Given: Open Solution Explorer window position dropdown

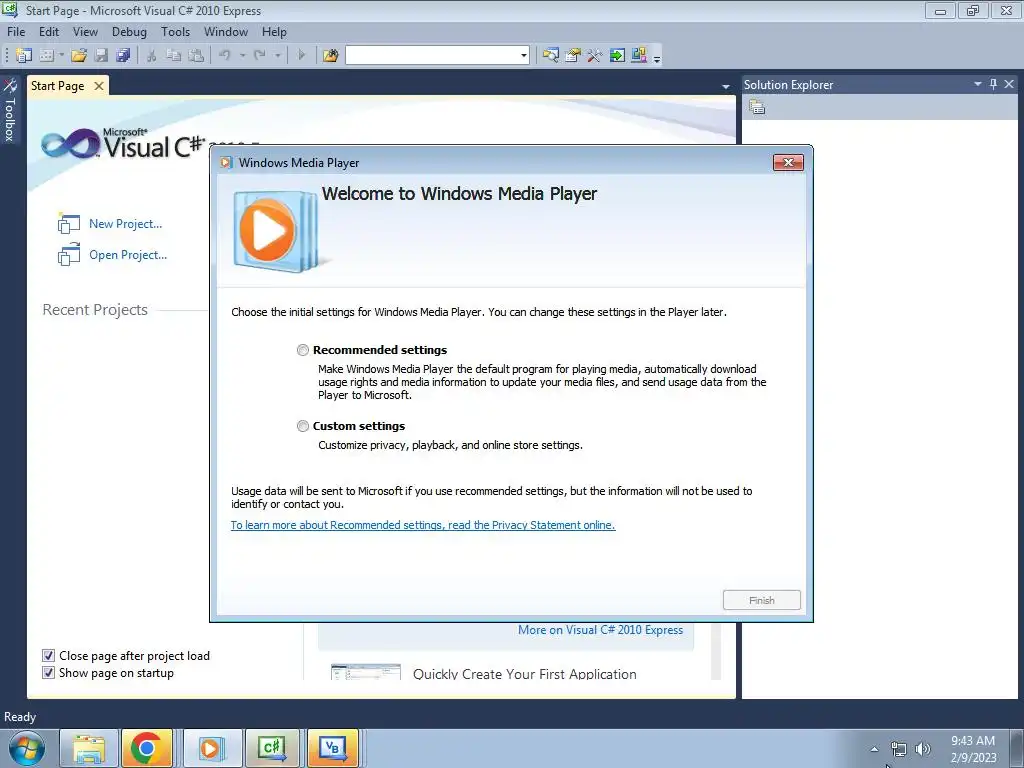Looking at the screenshot, I should (x=978, y=84).
